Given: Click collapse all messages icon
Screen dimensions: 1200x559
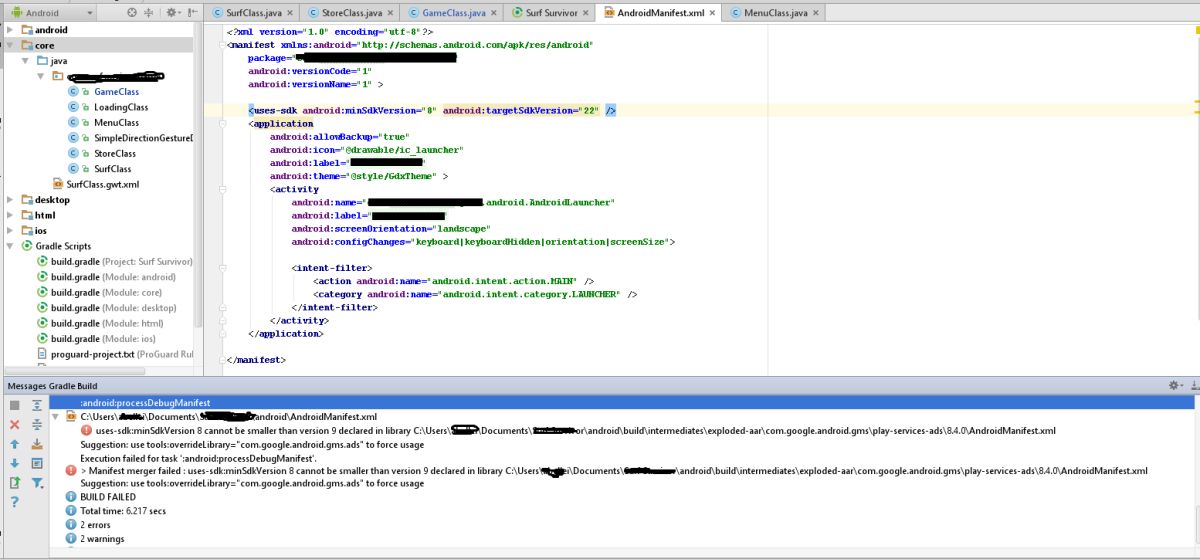Looking at the screenshot, I should click(37, 425).
